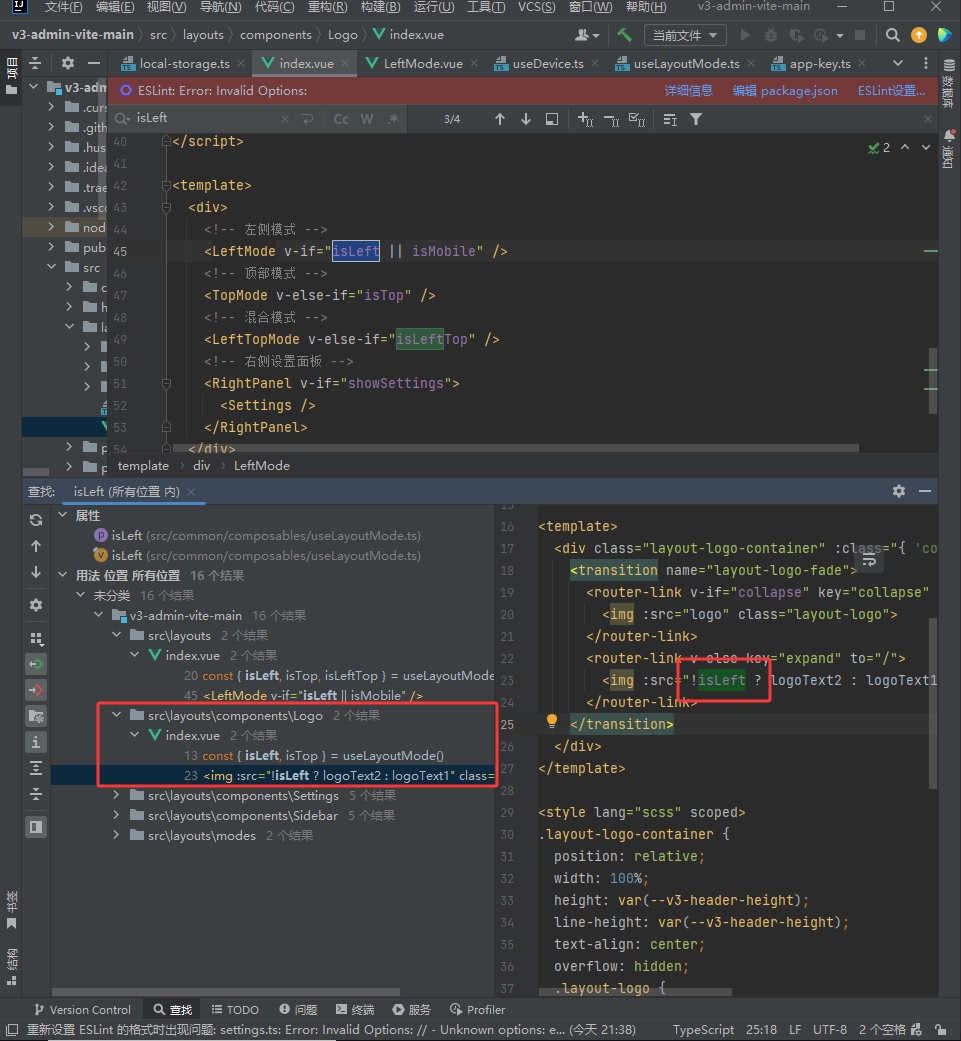The image size is (961, 1041).
Task: Click the Debug bug icon
Action: pos(771,35)
